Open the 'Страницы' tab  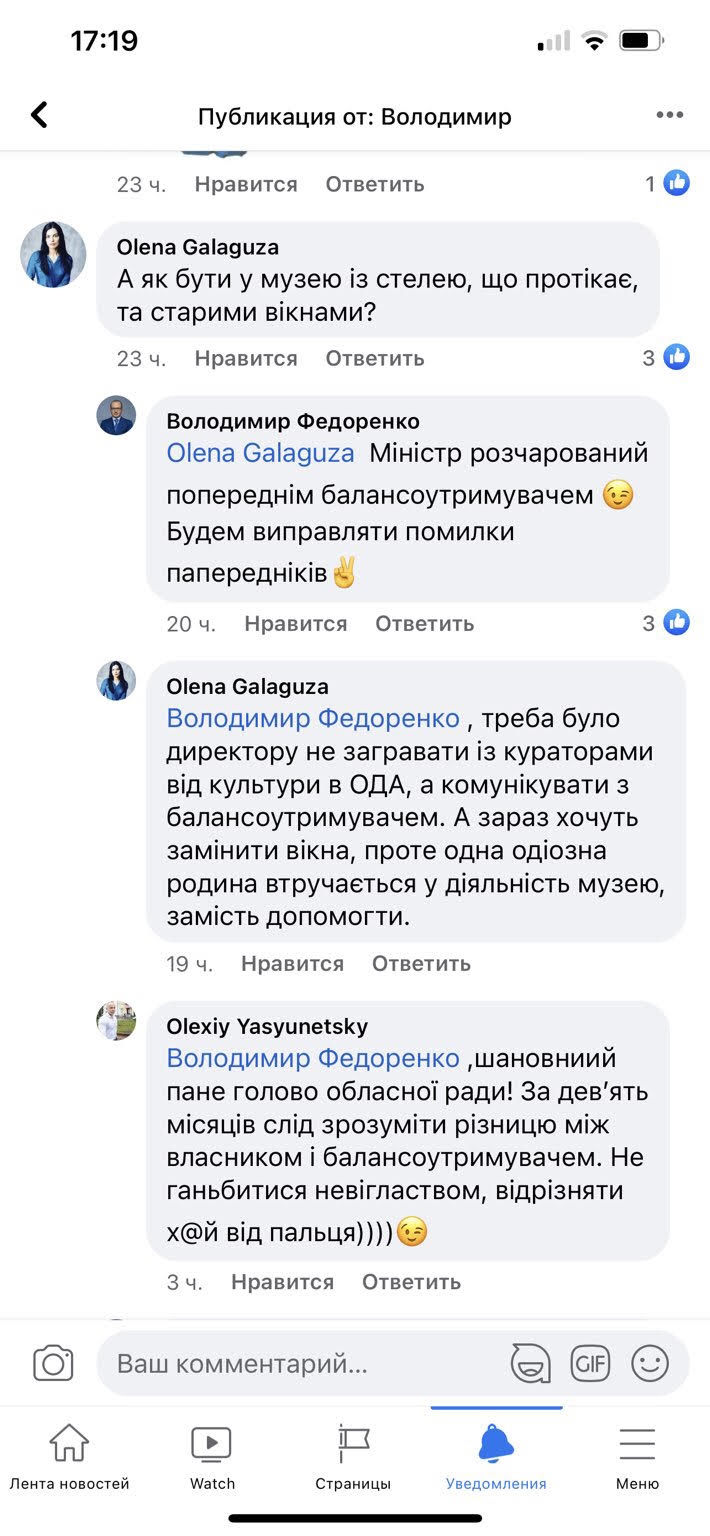click(x=353, y=1457)
